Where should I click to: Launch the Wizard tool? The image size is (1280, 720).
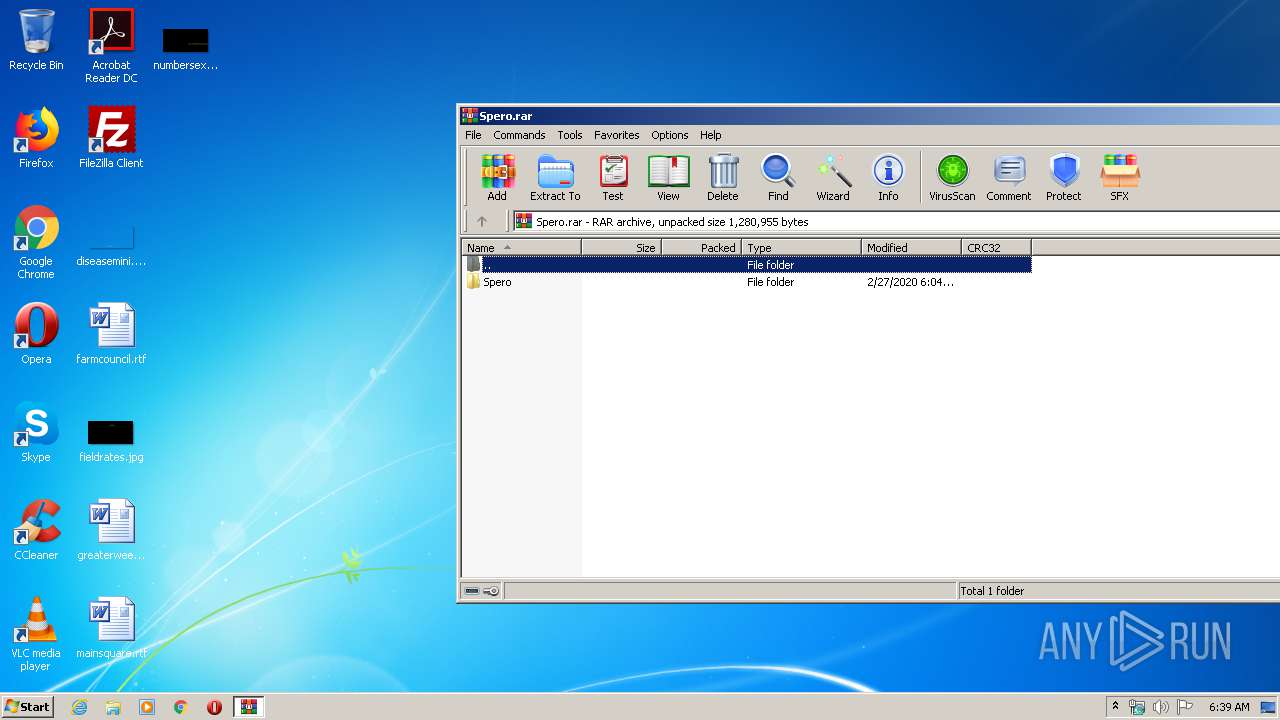click(833, 177)
